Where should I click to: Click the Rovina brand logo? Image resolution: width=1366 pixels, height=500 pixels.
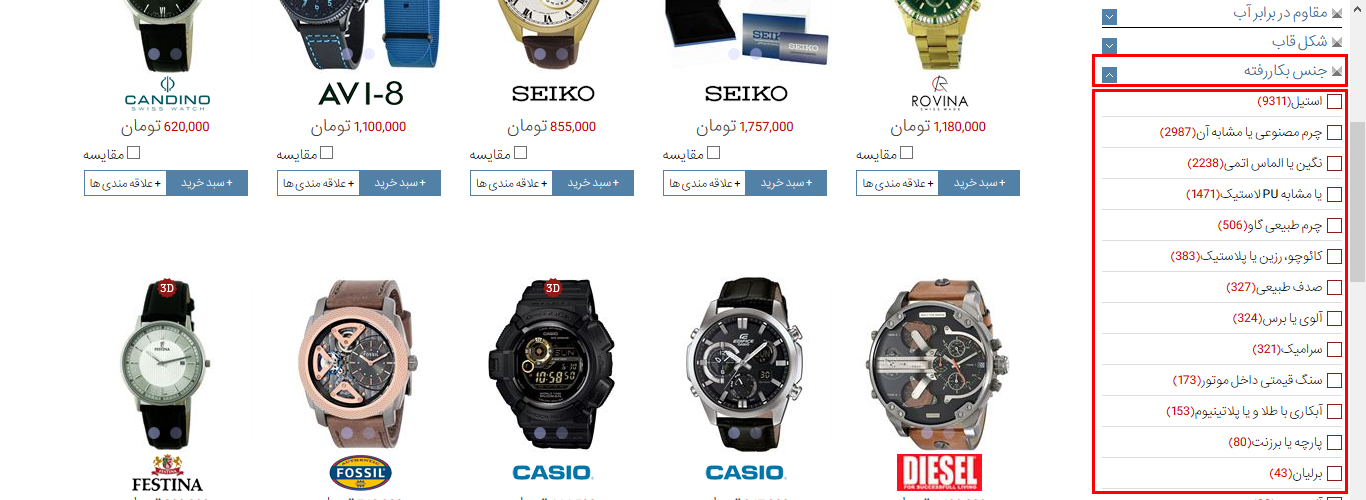939,93
